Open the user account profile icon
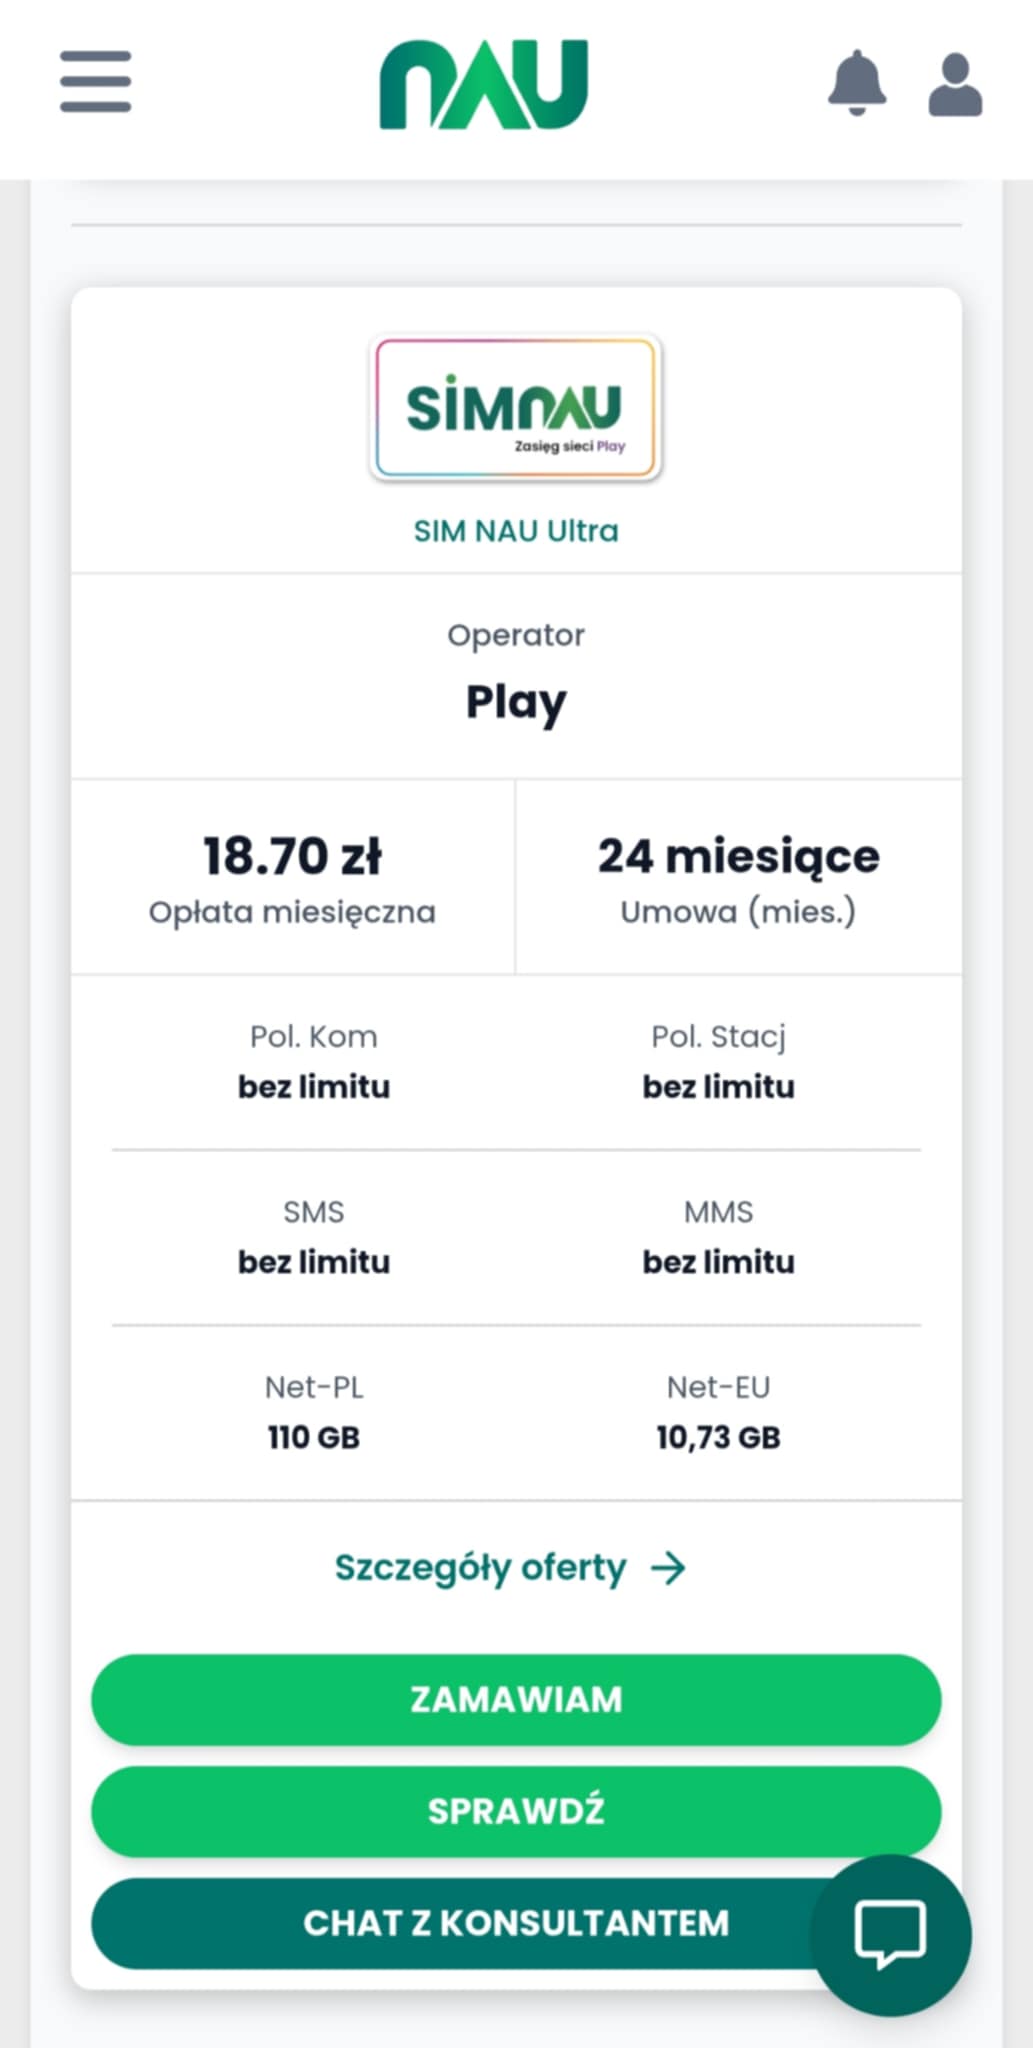 955,85
